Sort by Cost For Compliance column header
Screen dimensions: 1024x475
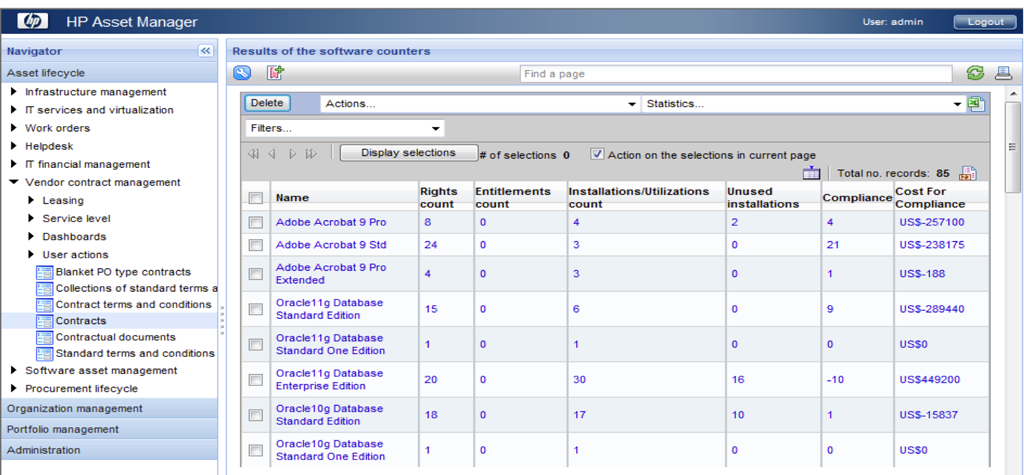[930, 198]
